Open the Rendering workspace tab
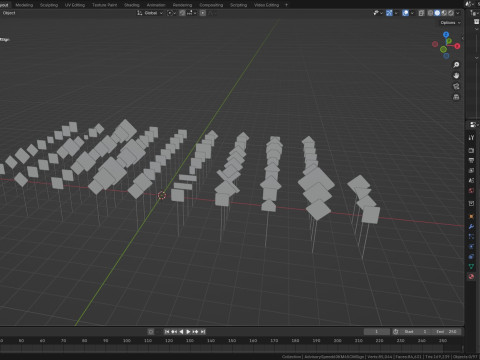The image size is (480, 360). 182,5
